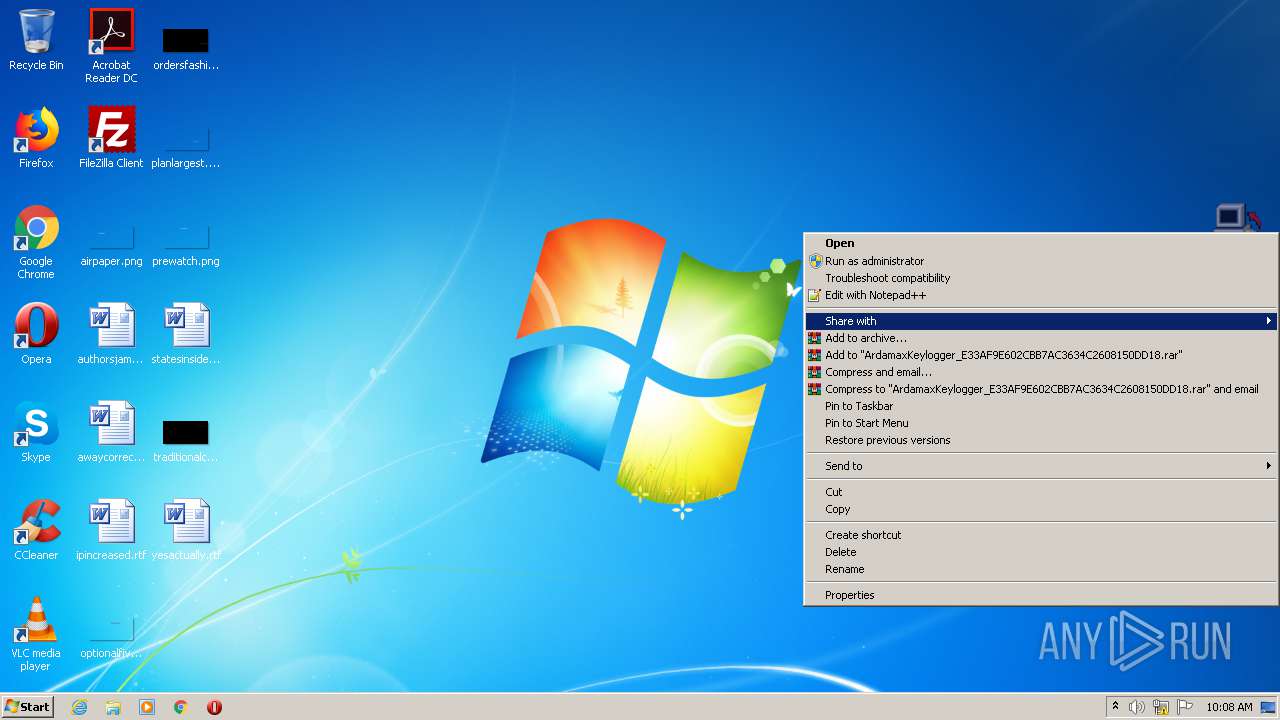
Task: Click the red Opera taskbar icon
Action: pos(214,707)
